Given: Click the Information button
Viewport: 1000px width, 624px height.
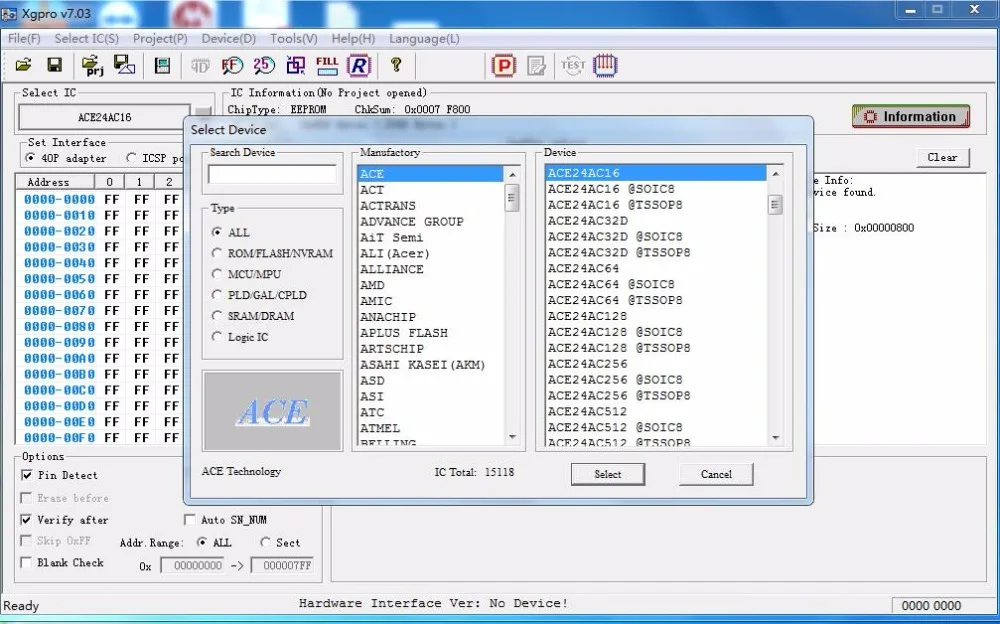Looking at the screenshot, I should pyautogui.click(x=911, y=117).
